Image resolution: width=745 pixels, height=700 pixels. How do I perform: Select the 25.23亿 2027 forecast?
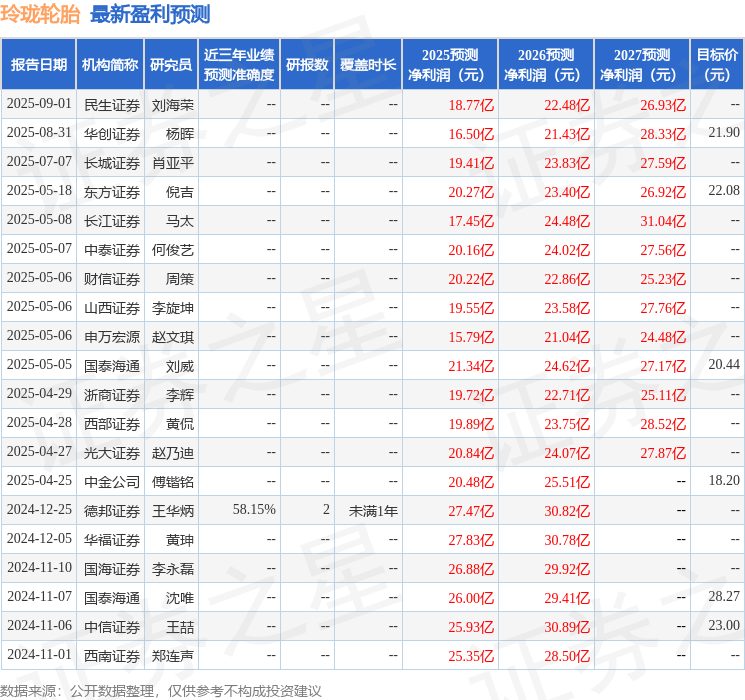[663, 279]
